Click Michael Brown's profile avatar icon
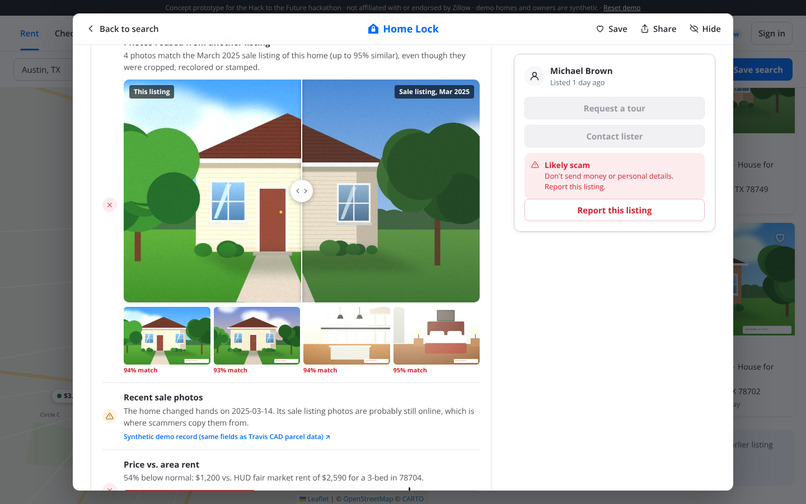 click(x=535, y=76)
